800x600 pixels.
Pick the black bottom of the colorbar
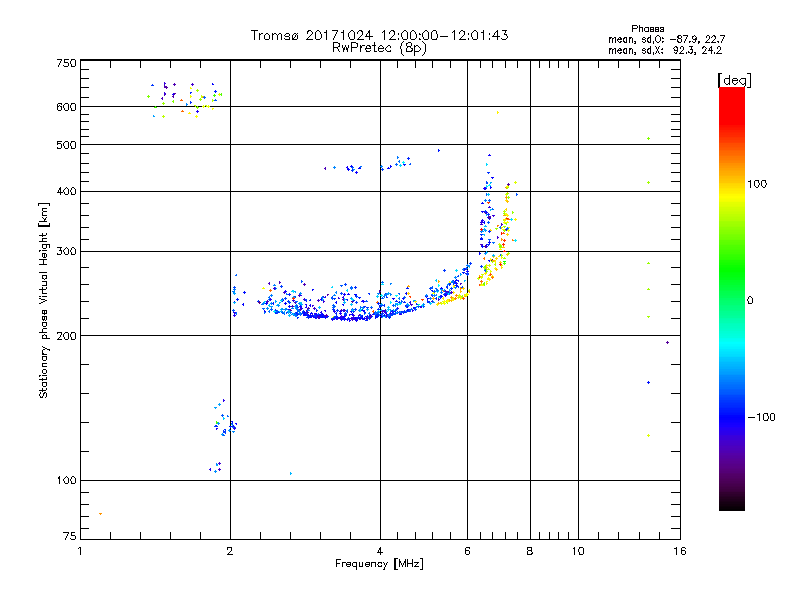click(x=732, y=505)
